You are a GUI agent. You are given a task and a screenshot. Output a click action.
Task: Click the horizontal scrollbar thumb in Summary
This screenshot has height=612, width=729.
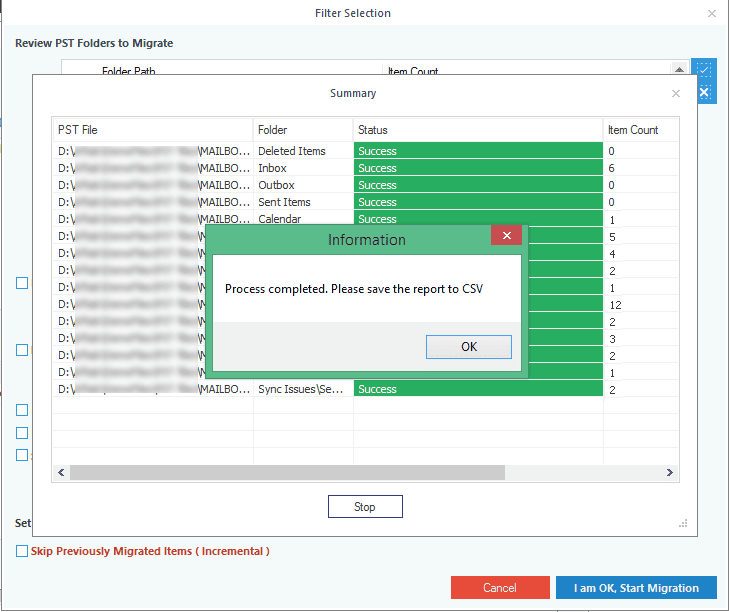(287, 472)
